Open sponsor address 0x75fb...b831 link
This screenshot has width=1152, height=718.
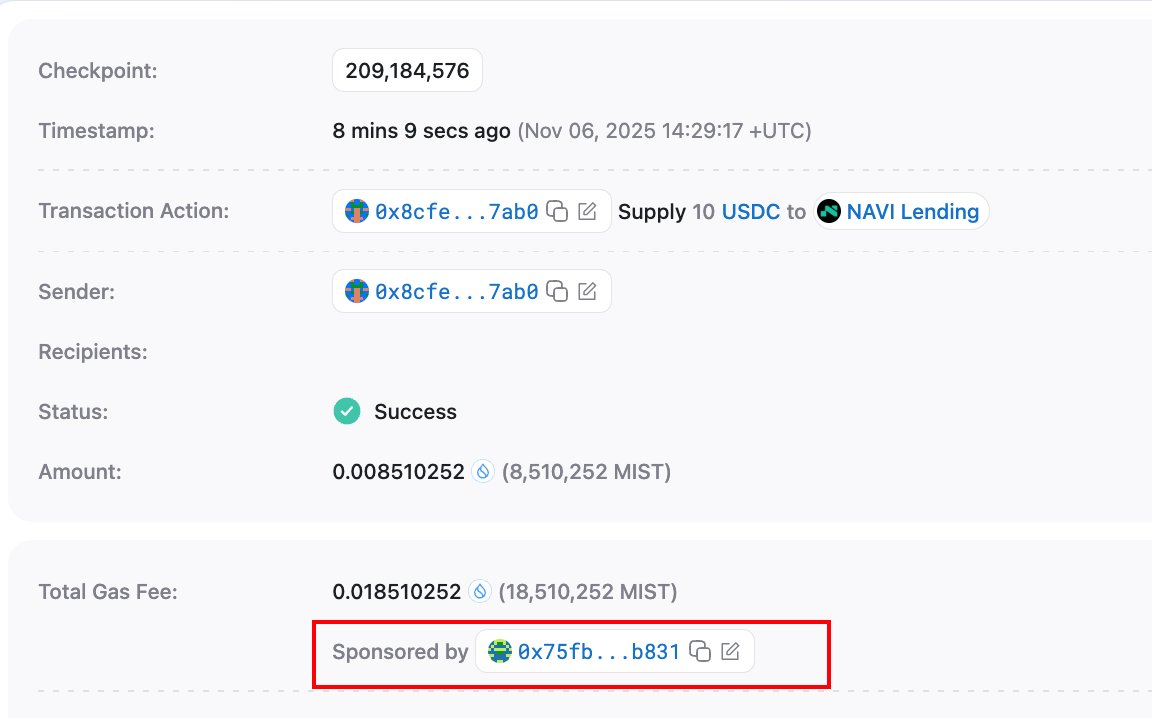click(599, 651)
